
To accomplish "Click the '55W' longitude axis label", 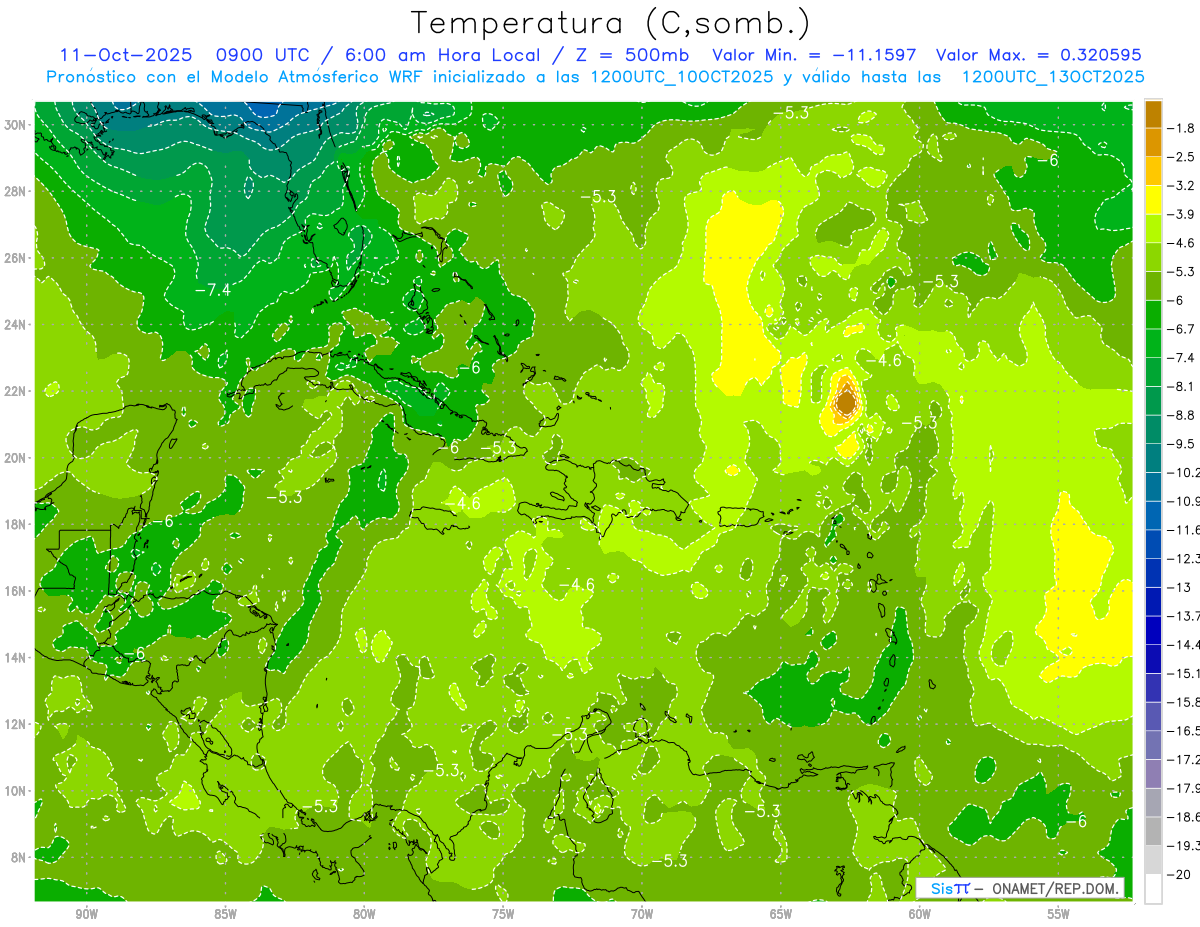I will pos(1059,914).
